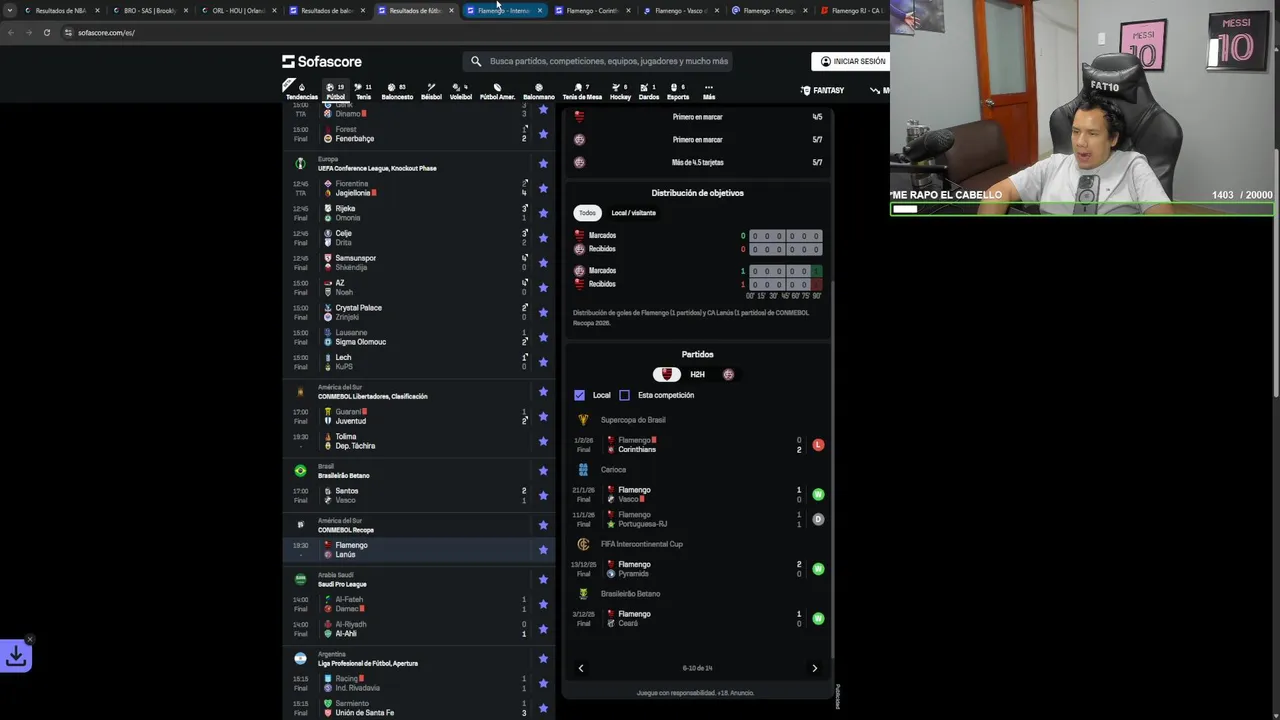Screen dimensions: 1280x720
Task: Reload the browser page
Action: (x=46, y=32)
